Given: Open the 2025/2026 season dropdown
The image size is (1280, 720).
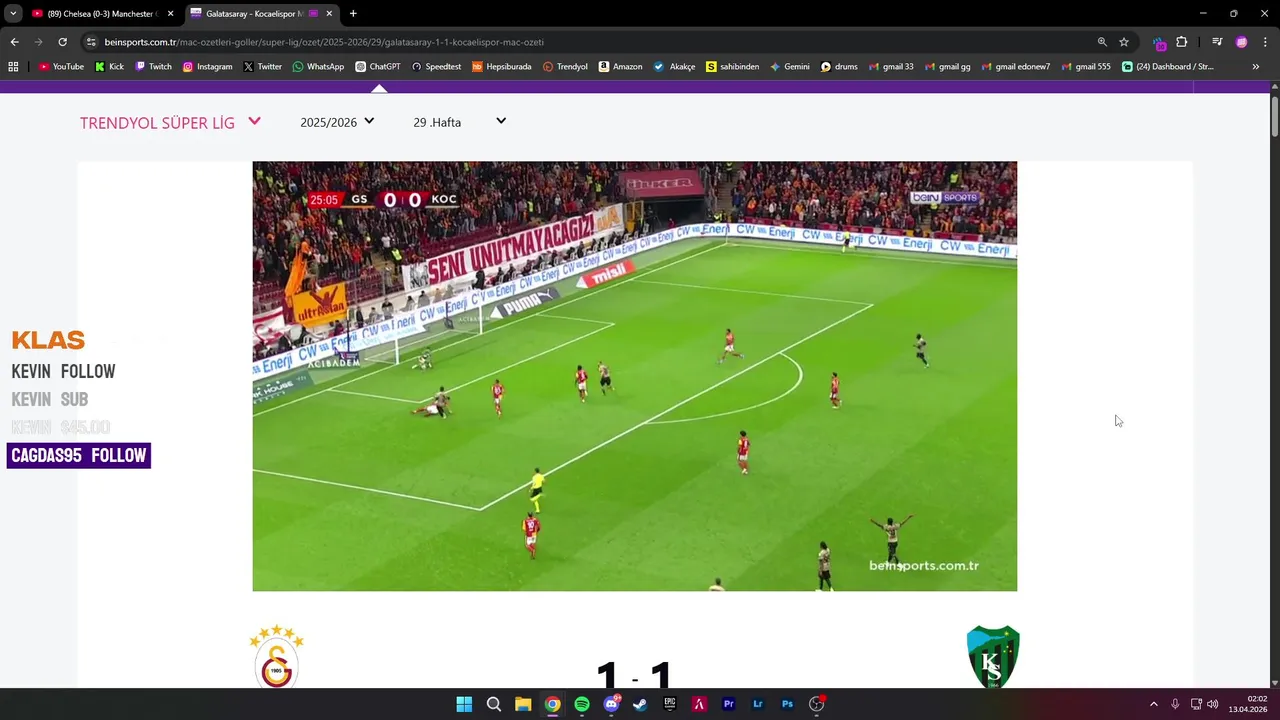Looking at the screenshot, I should click(x=337, y=122).
